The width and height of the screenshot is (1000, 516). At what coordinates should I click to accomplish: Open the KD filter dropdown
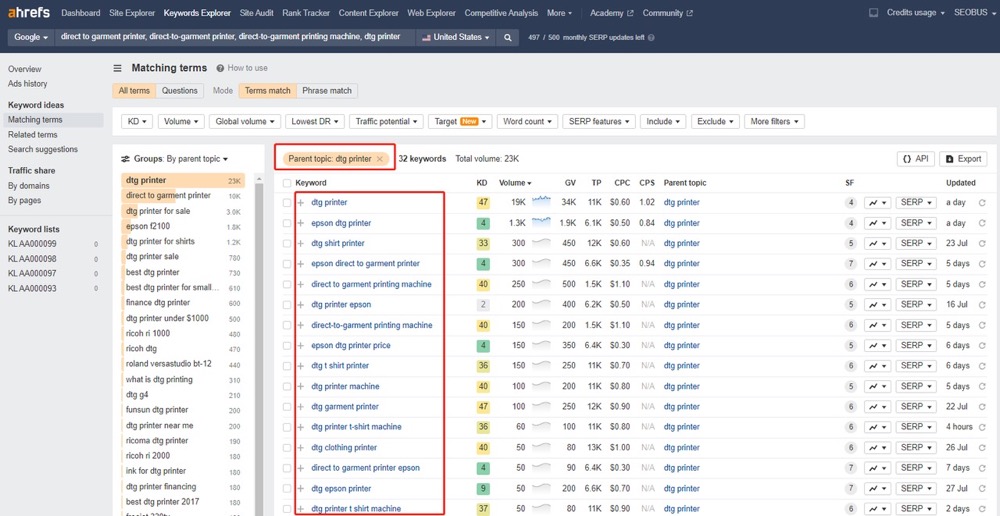click(x=137, y=121)
